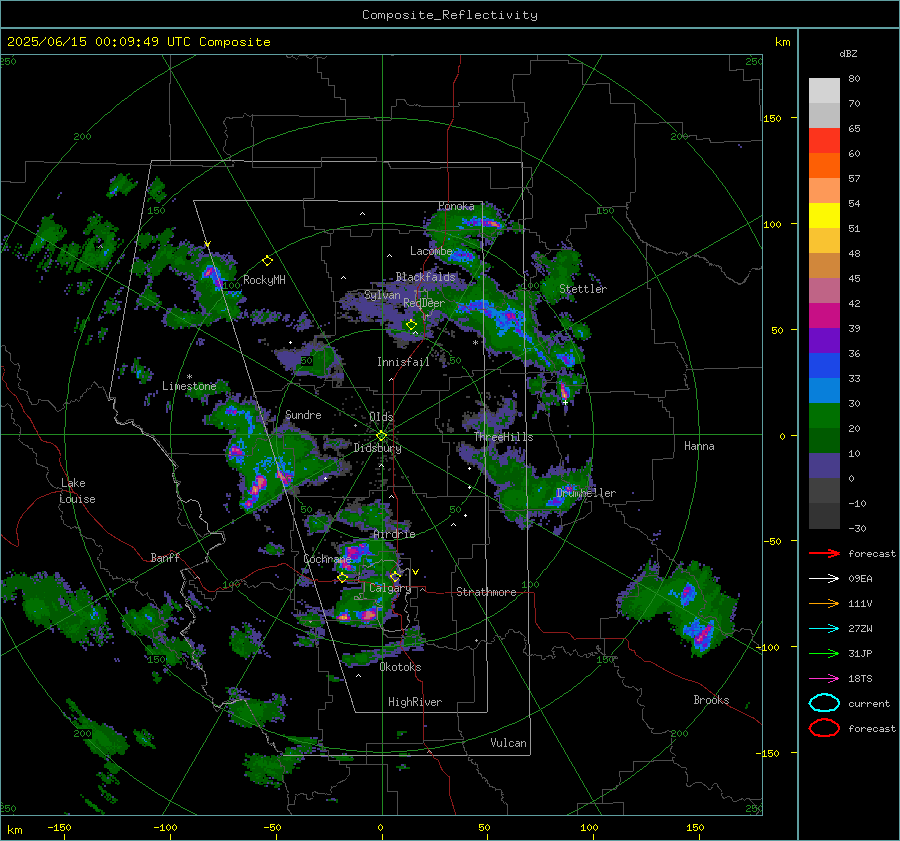Click the current legend text
Viewport: 900px width, 841px height.
[x=869, y=703]
